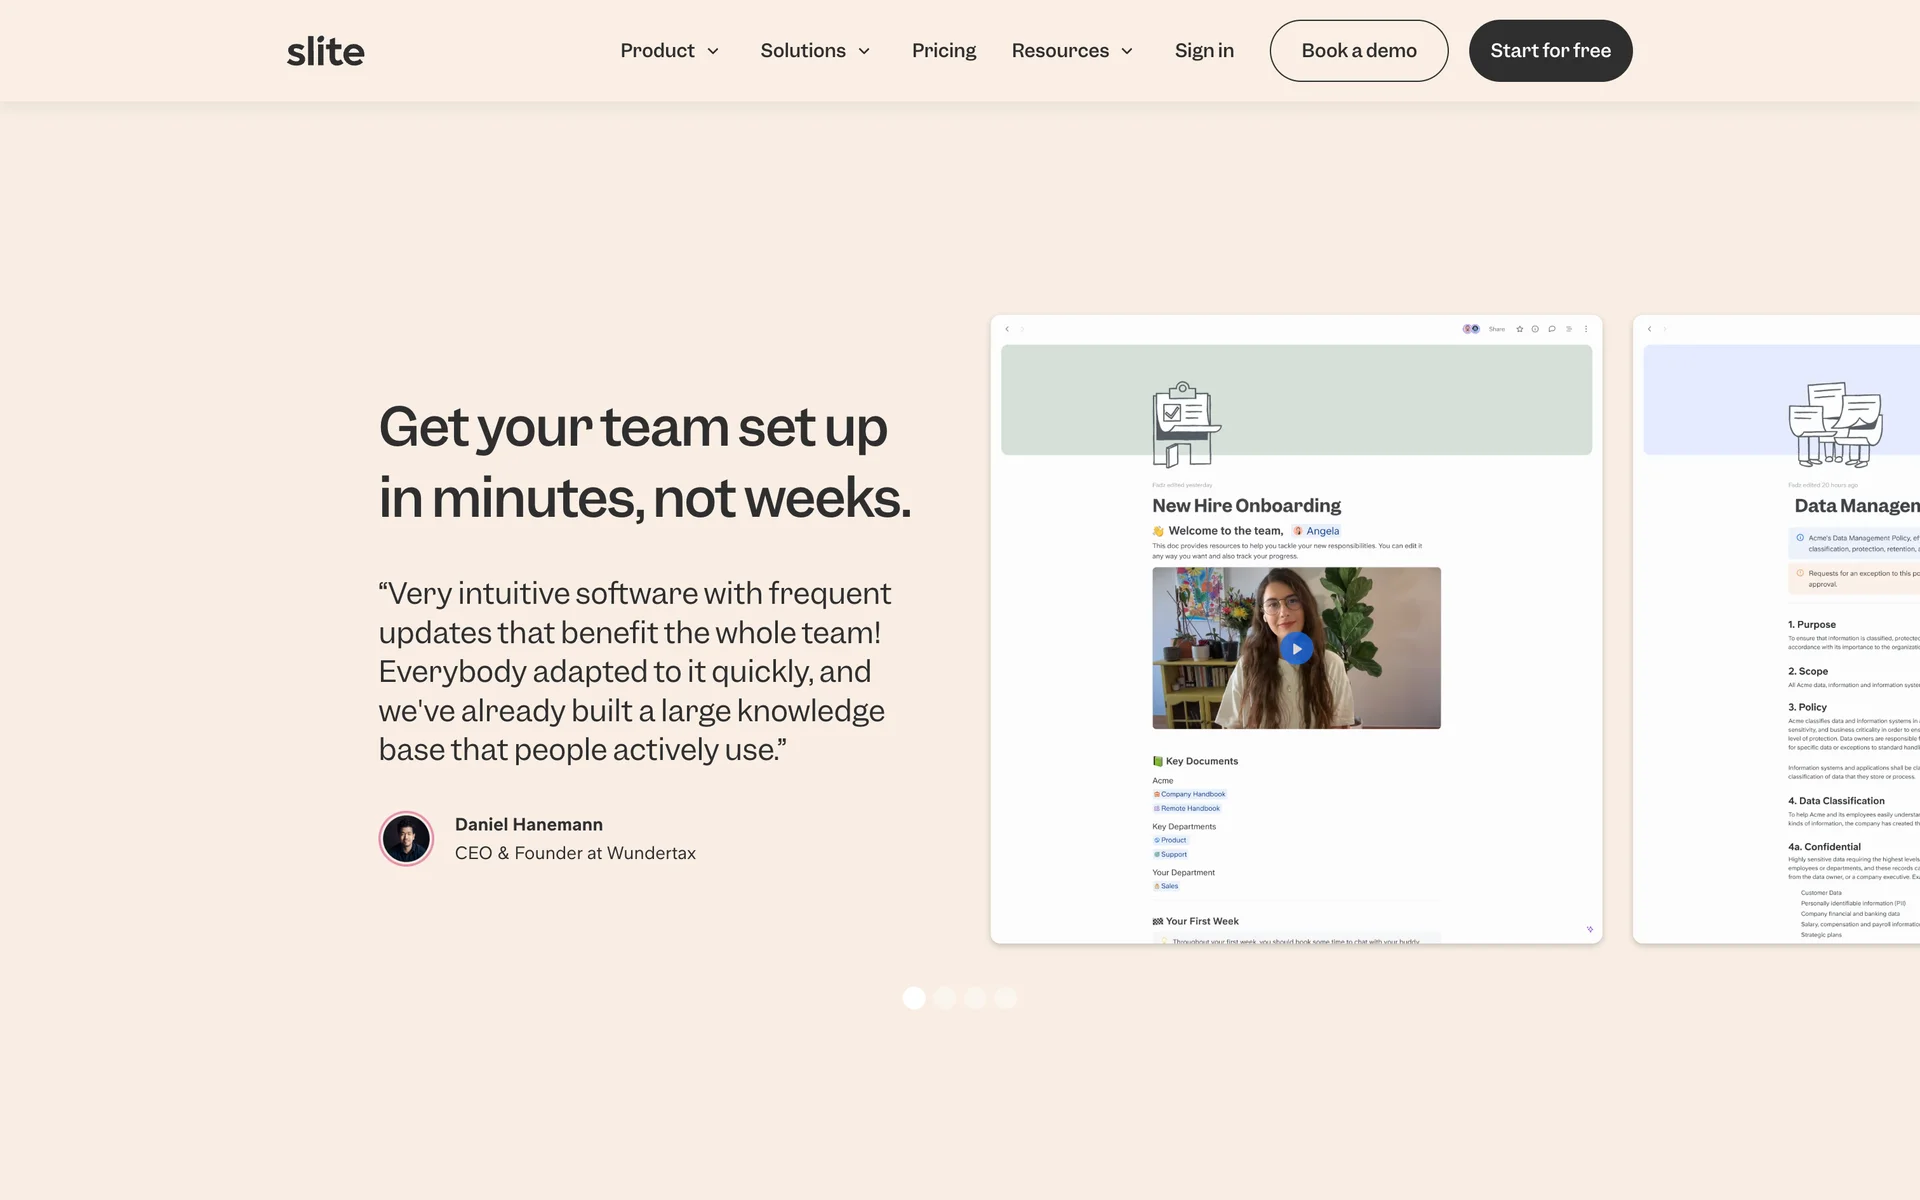Select the first carousel dot

point(913,998)
